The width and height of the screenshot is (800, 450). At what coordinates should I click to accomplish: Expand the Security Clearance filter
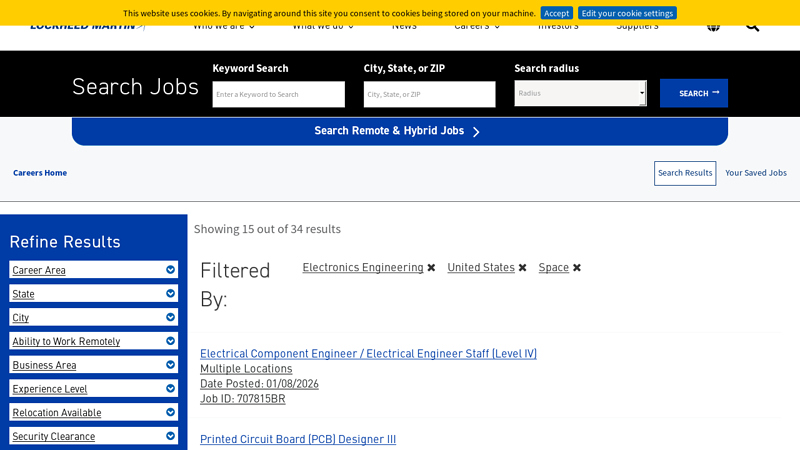click(93, 436)
